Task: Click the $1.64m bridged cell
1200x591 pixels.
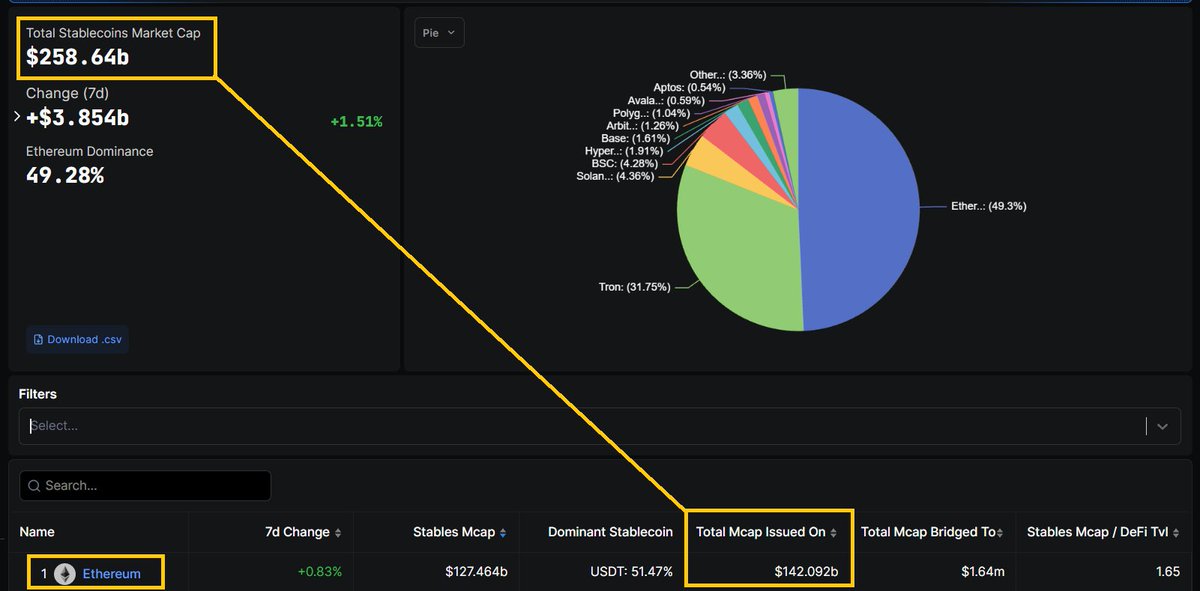Action: point(983,573)
